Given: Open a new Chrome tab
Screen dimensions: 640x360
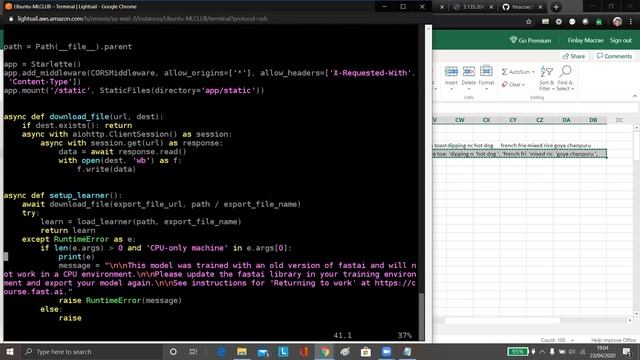Looking at the screenshot, I should pyautogui.click(x=556, y=7).
